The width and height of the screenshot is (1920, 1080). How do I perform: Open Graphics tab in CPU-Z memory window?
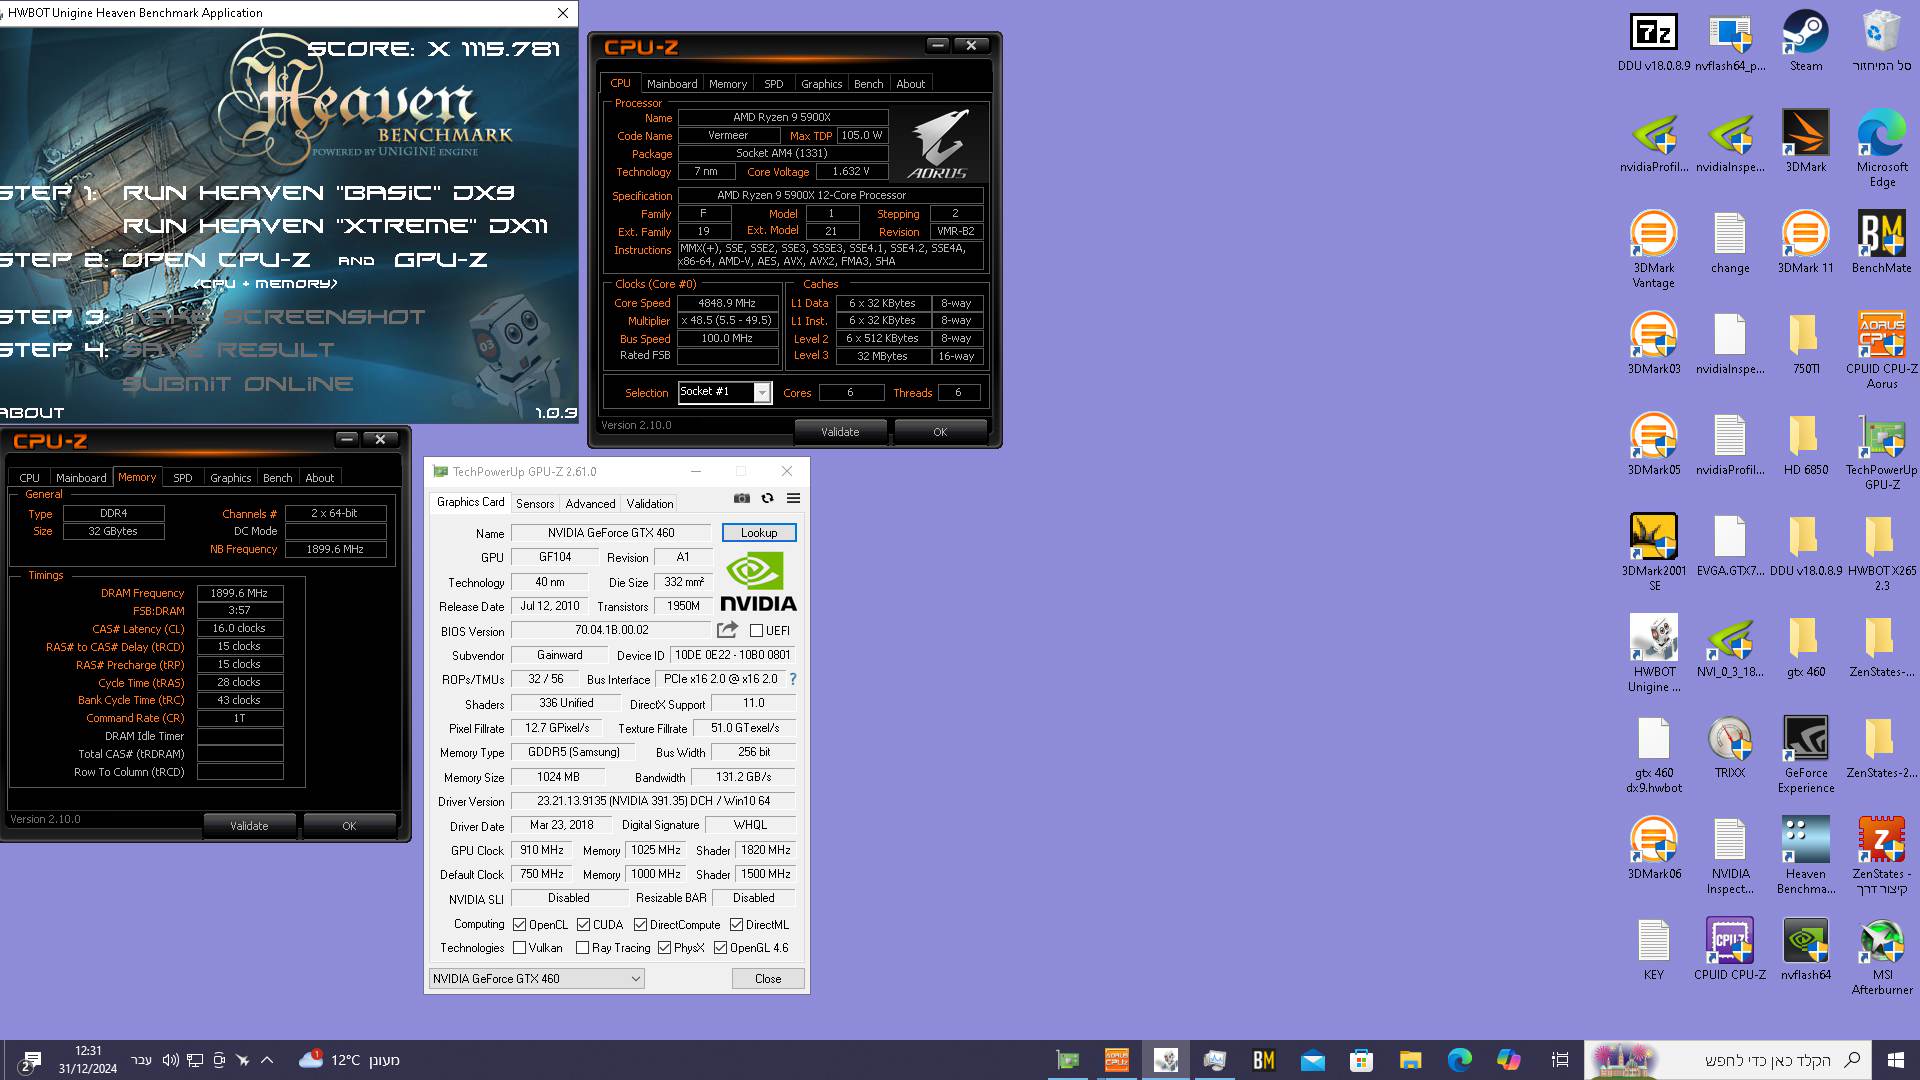230,478
